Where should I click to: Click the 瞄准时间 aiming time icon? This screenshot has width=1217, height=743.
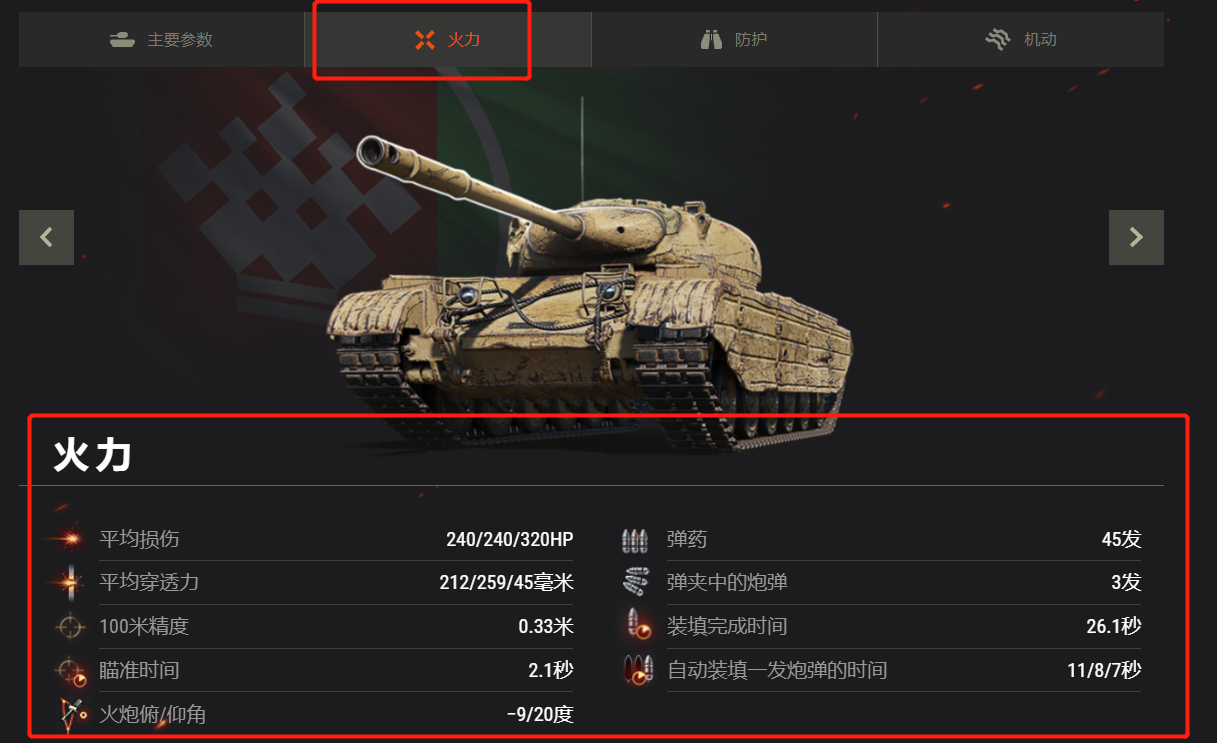coord(71,670)
